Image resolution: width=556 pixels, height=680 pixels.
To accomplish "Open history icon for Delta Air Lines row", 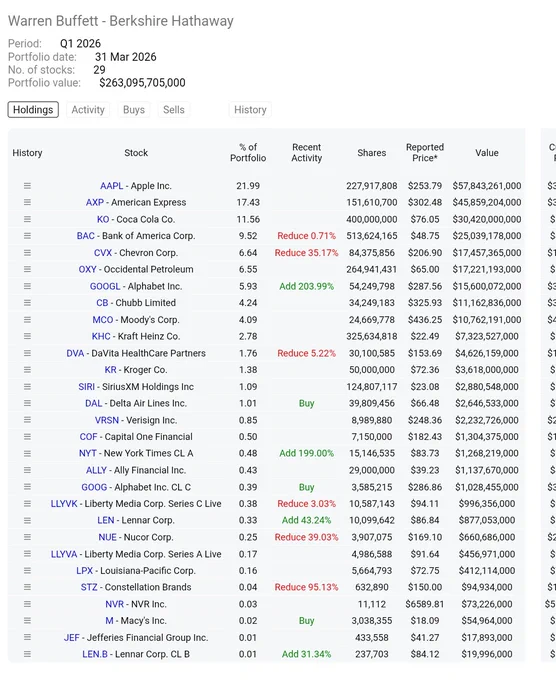I will [27, 403].
